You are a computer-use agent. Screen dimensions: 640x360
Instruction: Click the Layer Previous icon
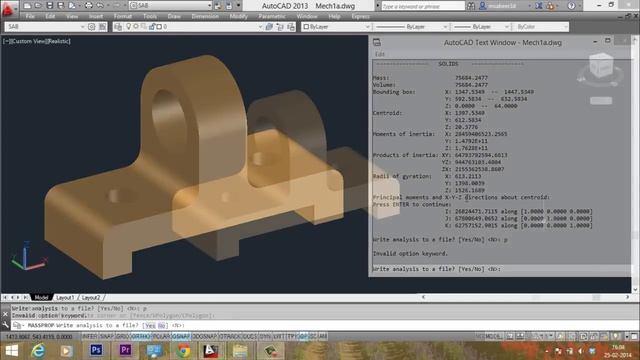[x=280, y=27]
